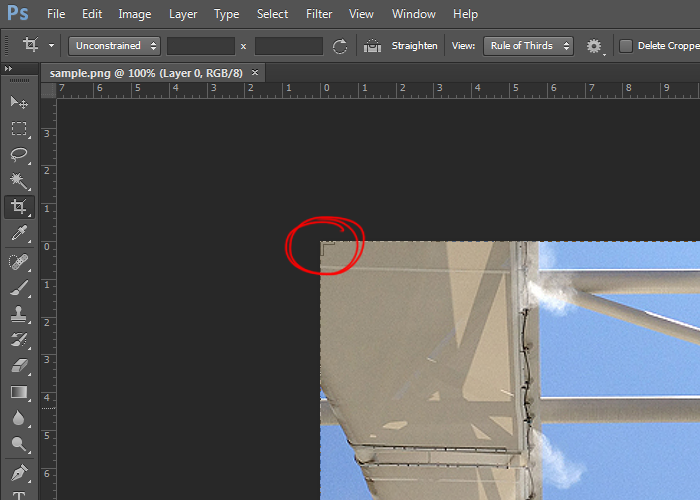Open the Image menu

pos(135,14)
